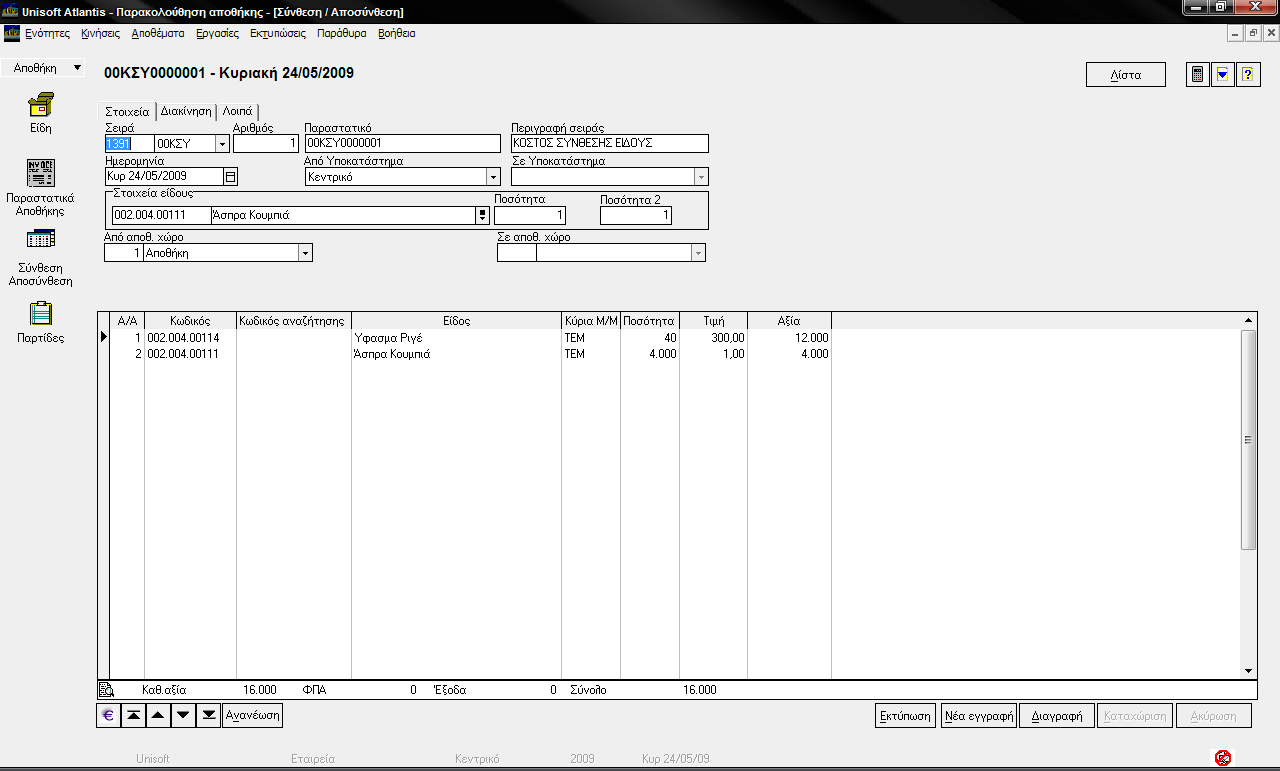1280x771 pixels.
Task: Open the Κινήσεις menu
Action: [x=100, y=33]
